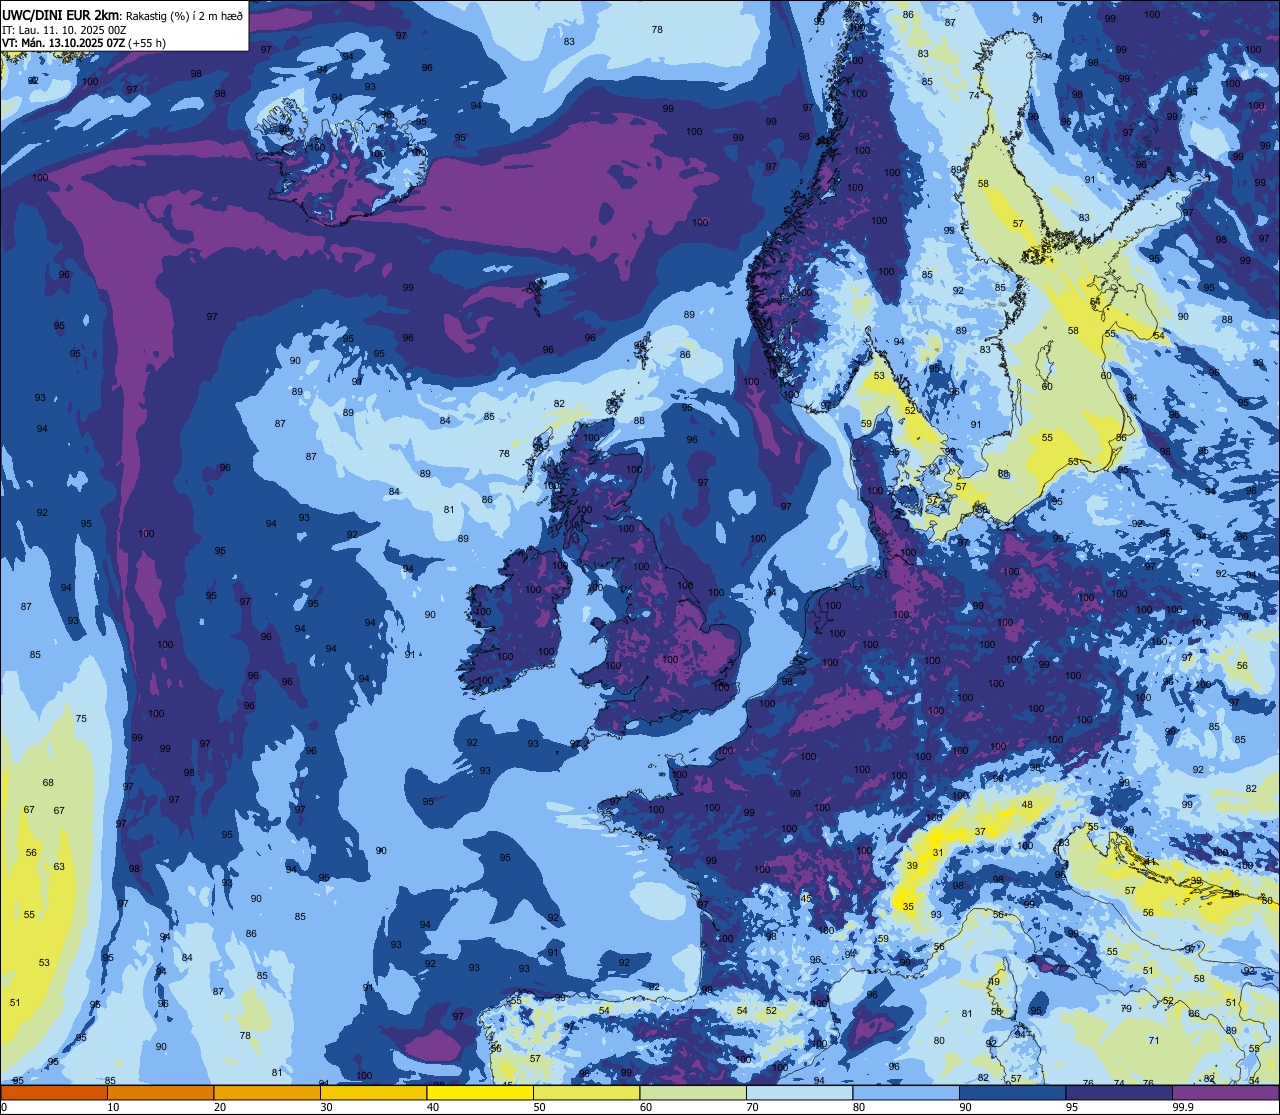Click the pale blue 70–80% legend swatch
Image resolution: width=1280 pixels, height=1115 pixels.
(800, 1092)
